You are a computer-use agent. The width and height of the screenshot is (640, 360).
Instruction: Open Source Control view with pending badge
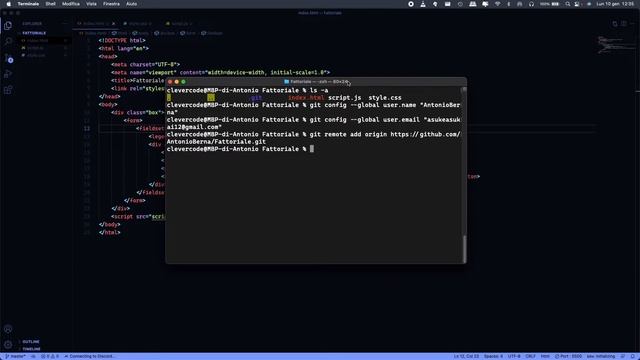[9, 58]
